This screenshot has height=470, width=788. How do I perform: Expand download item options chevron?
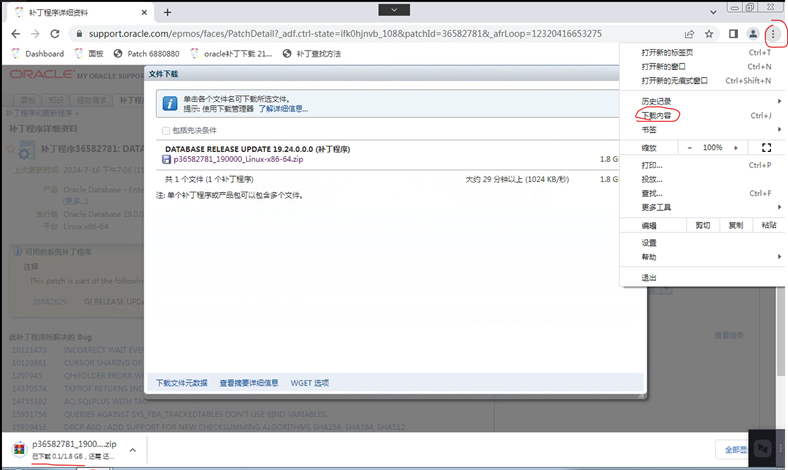133,450
